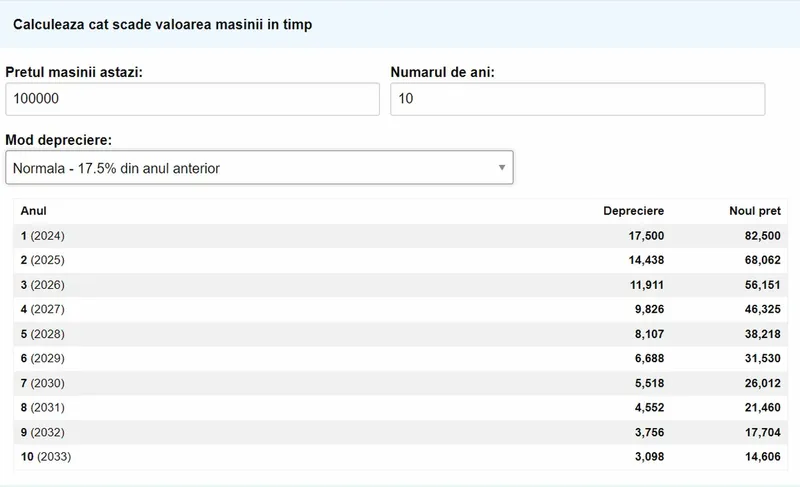Select the row for year 2 (2025)
Viewport: 800px width, 487px height.
tap(401, 260)
